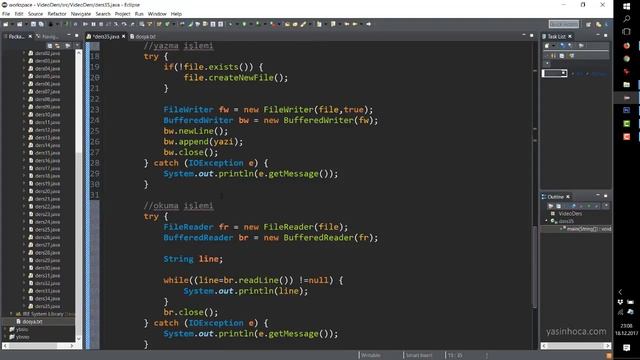The width and height of the screenshot is (640, 360).
Task: Open the Source menu
Action: pyautogui.click(x=35, y=14)
